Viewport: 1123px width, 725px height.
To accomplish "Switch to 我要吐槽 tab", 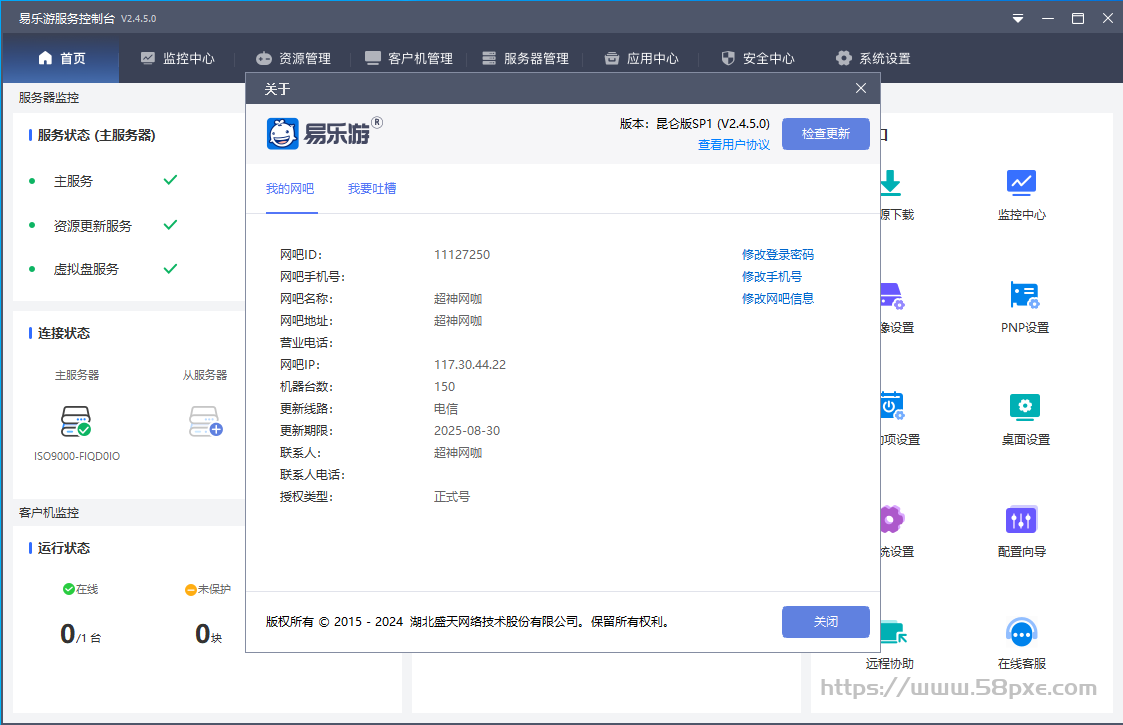I will [372, 188].
